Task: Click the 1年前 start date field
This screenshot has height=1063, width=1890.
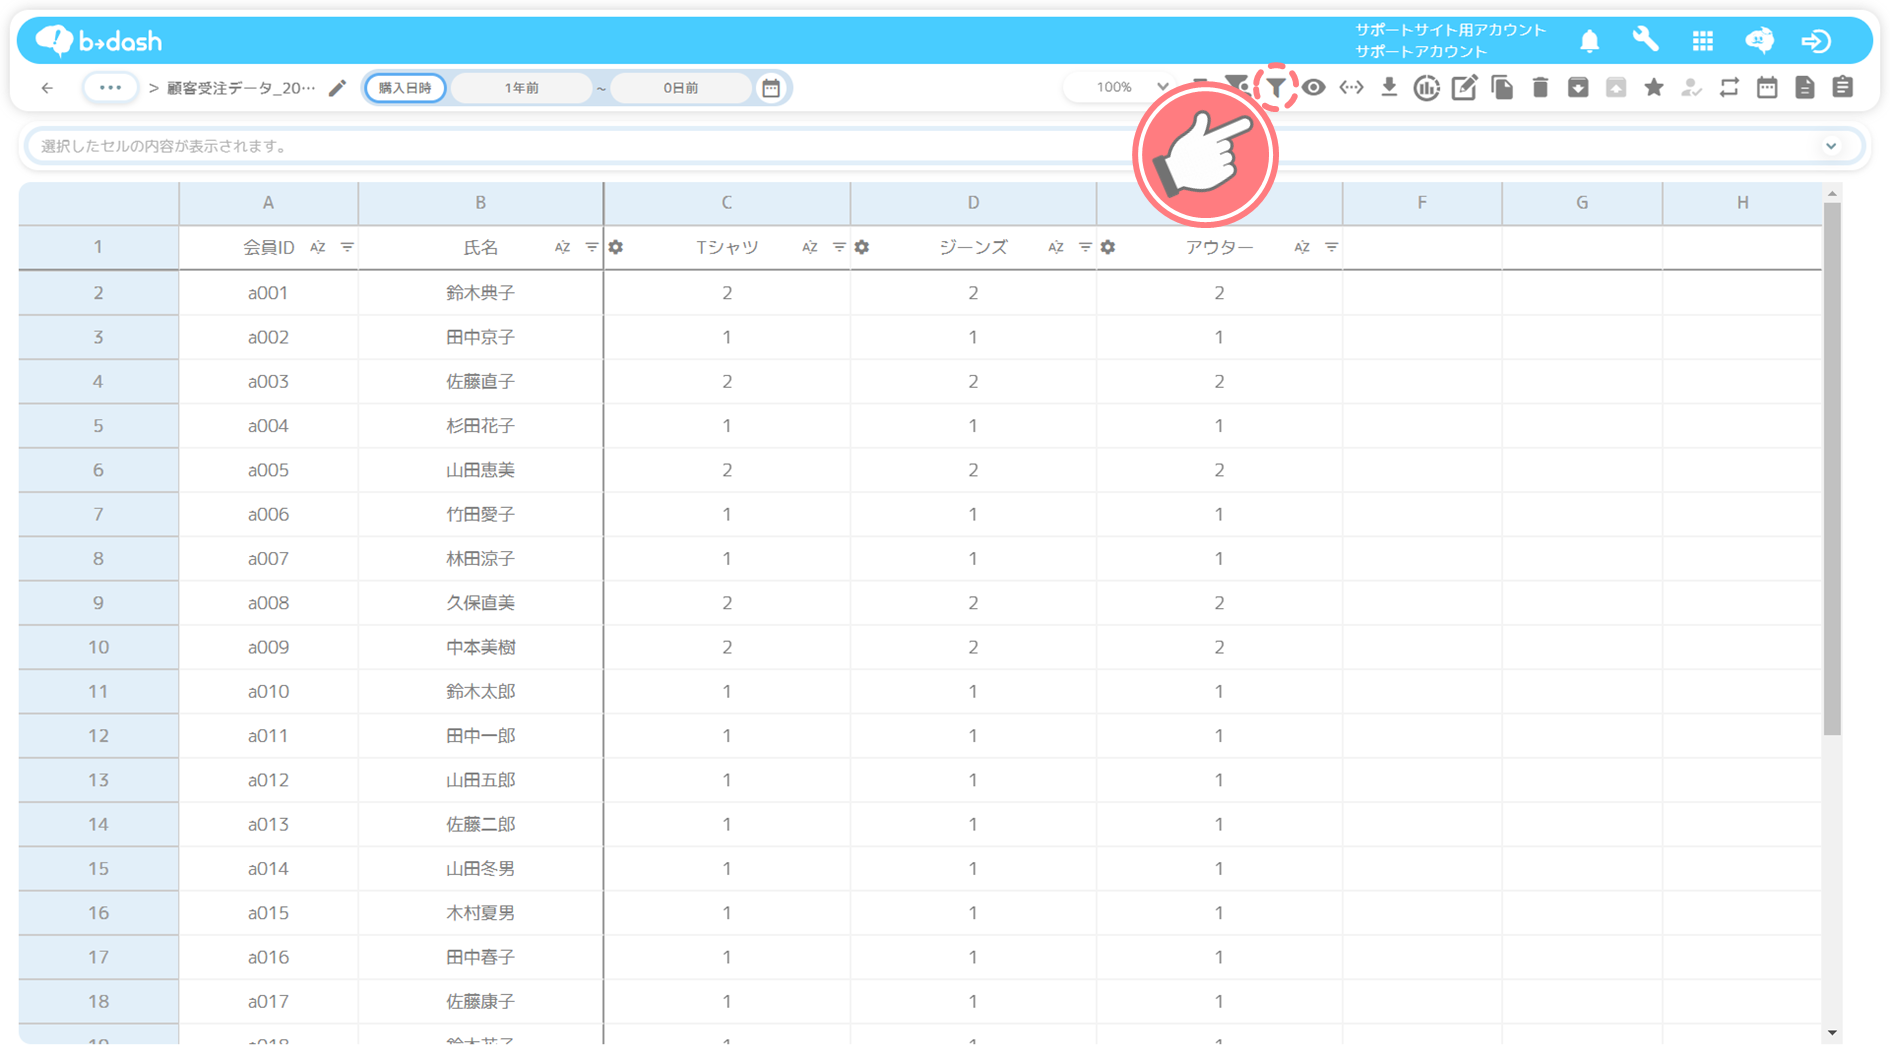Action: pos(521,88)
